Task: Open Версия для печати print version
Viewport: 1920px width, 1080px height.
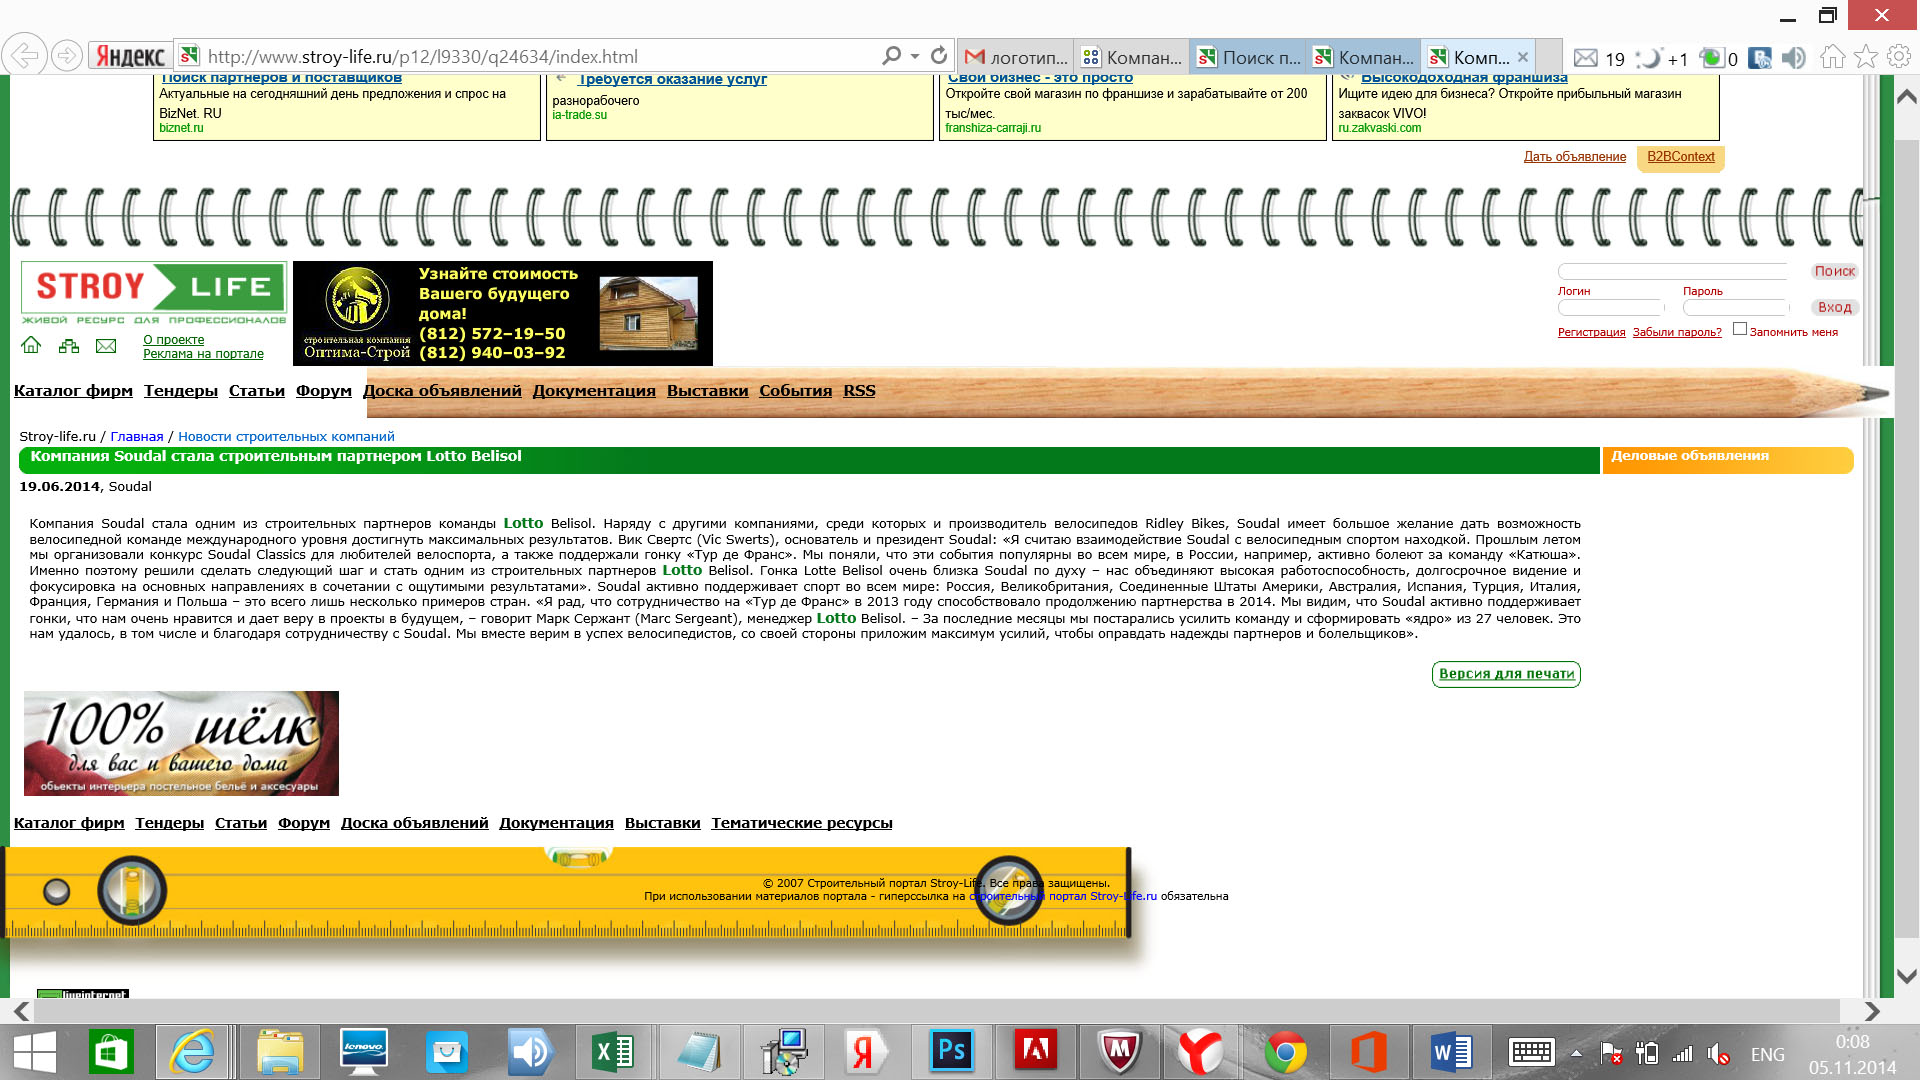Action: click(1506, 674)
